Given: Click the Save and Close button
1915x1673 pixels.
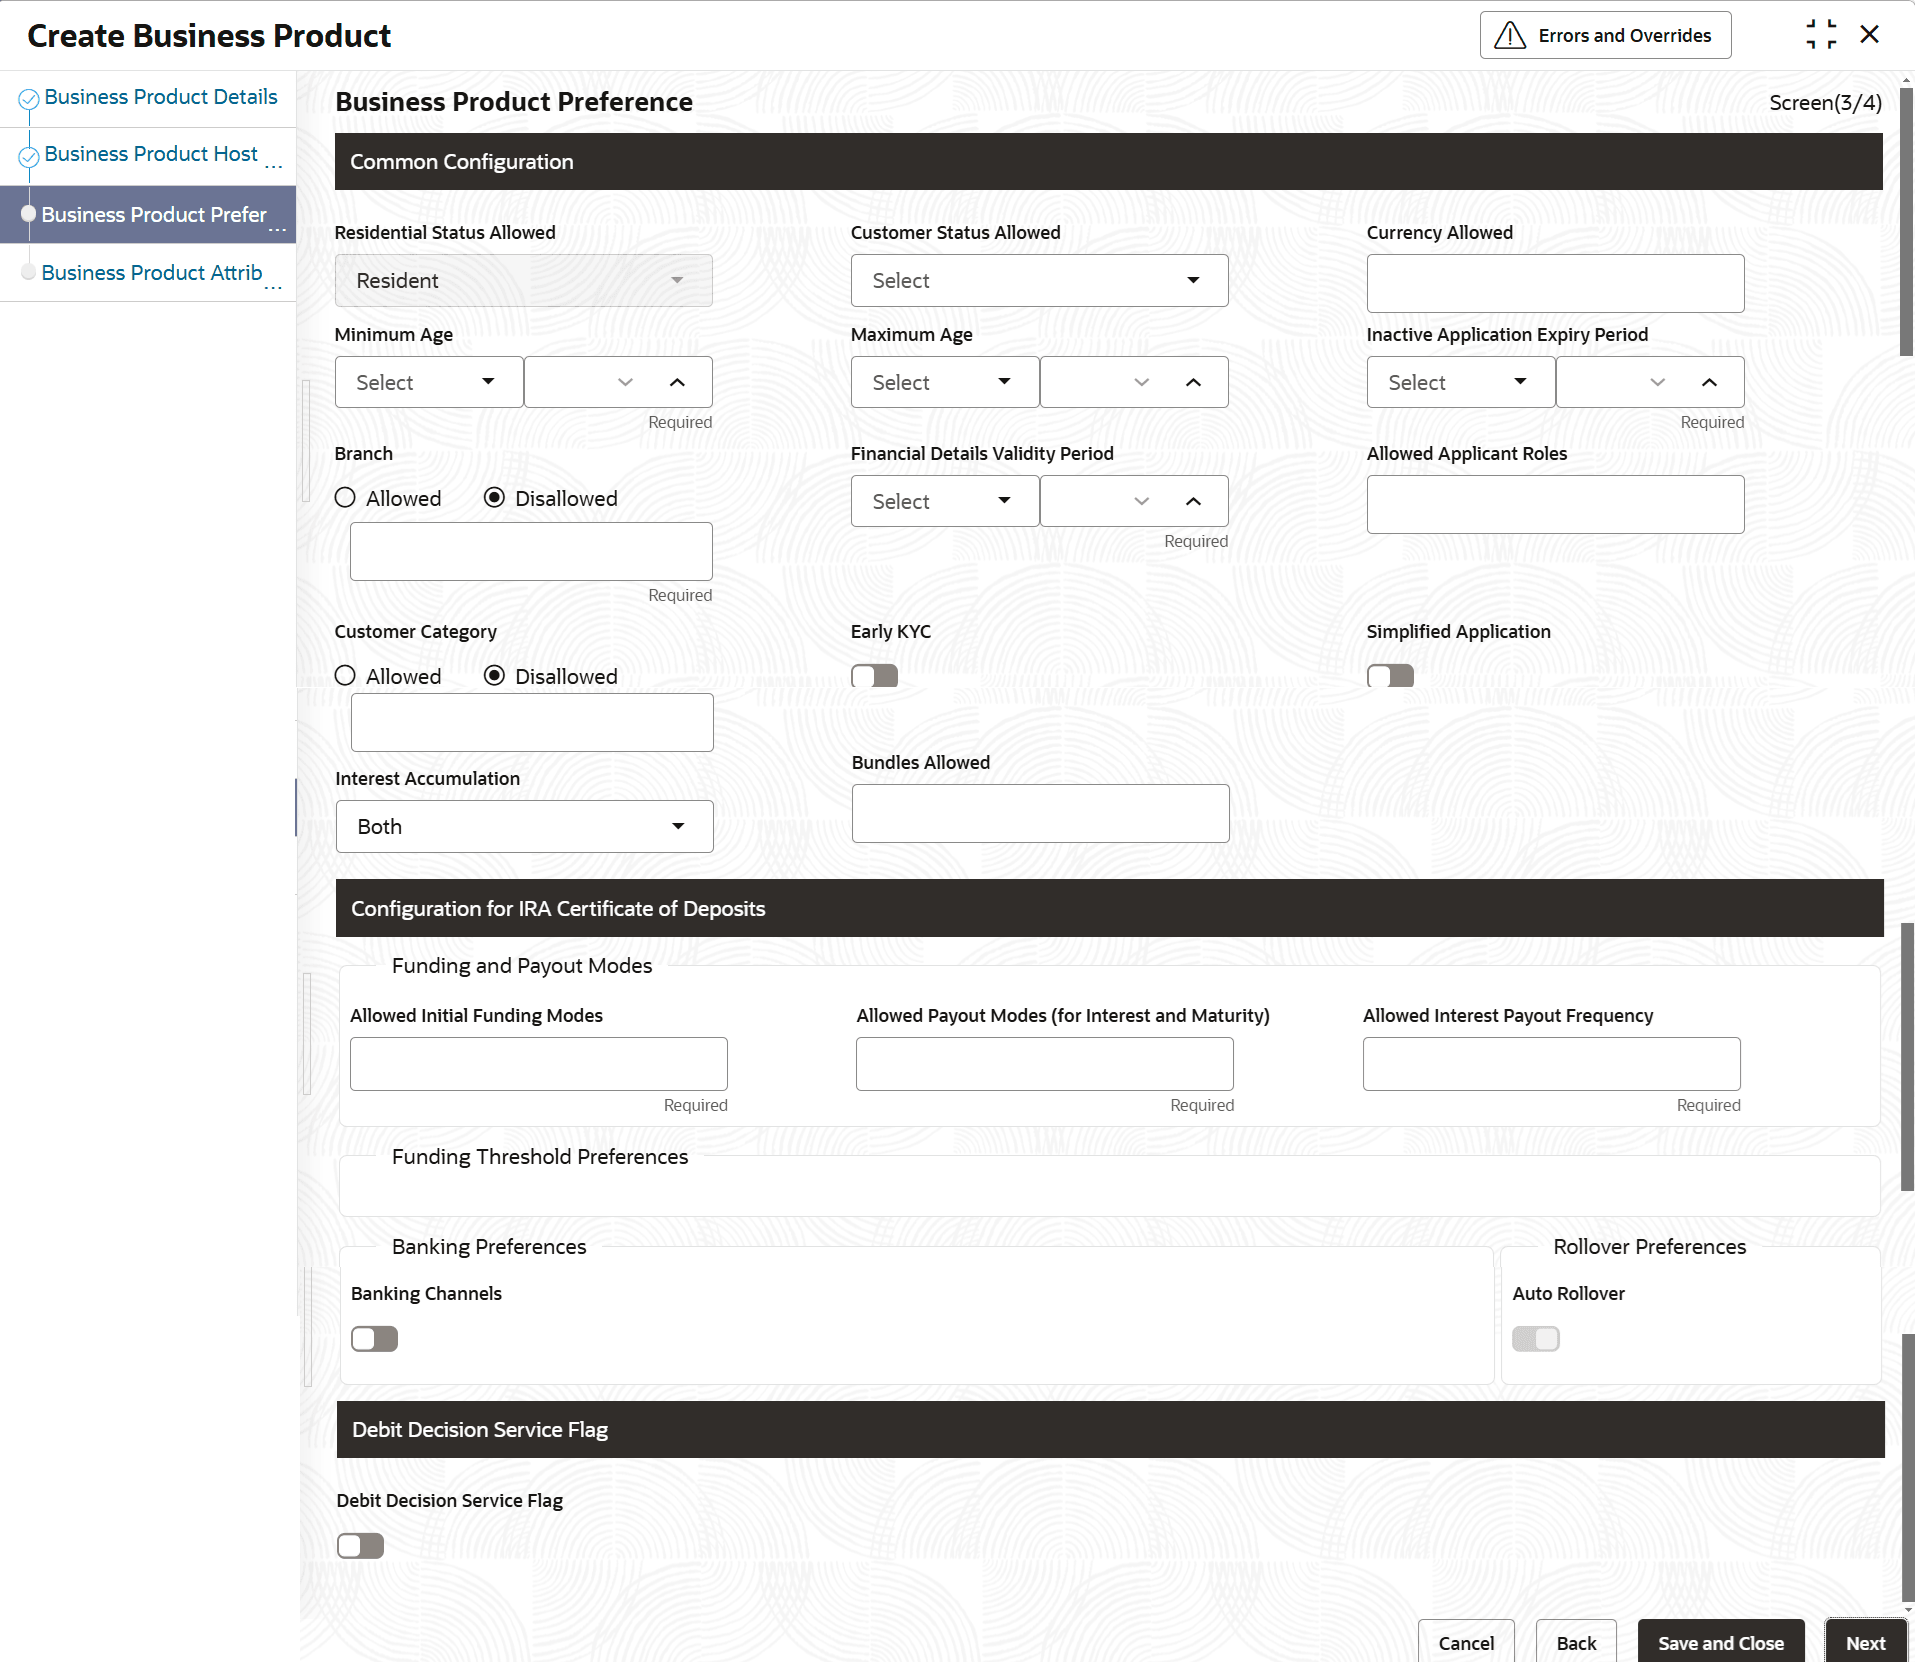Looking at the screenshot, I should 1720,1643.
